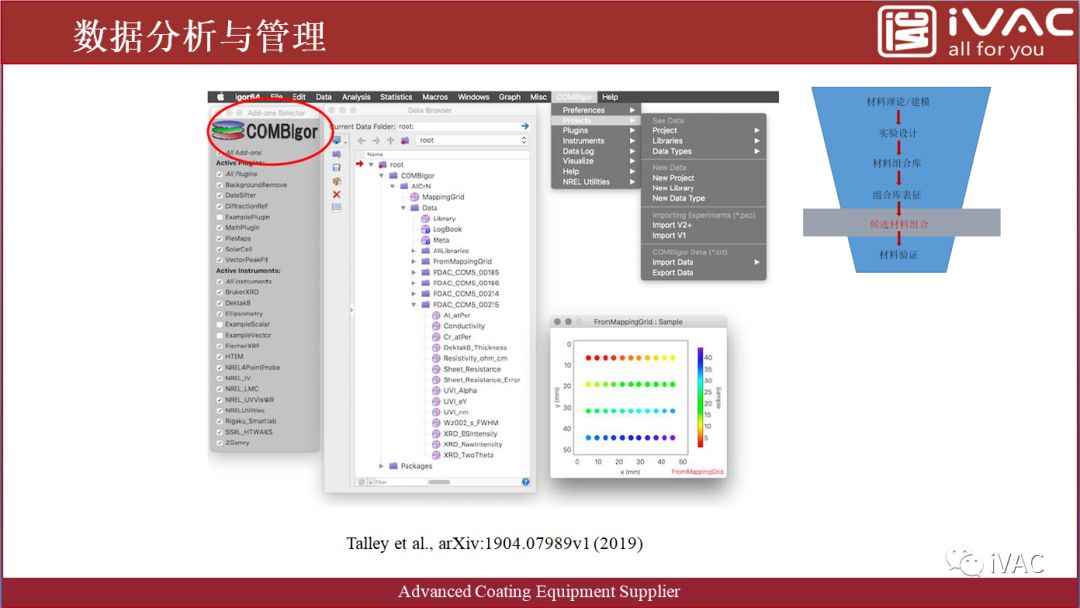Click the AlCrN folder icon

coord(404,186)
